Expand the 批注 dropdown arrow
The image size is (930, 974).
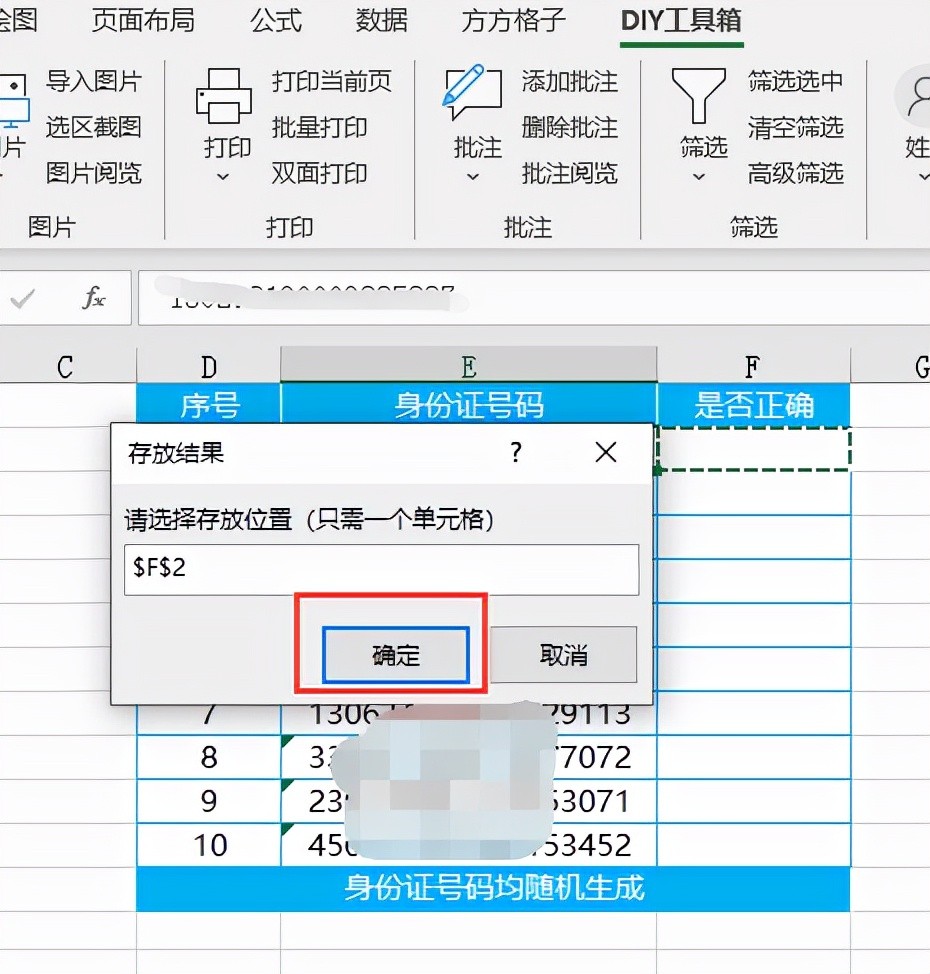474,178
